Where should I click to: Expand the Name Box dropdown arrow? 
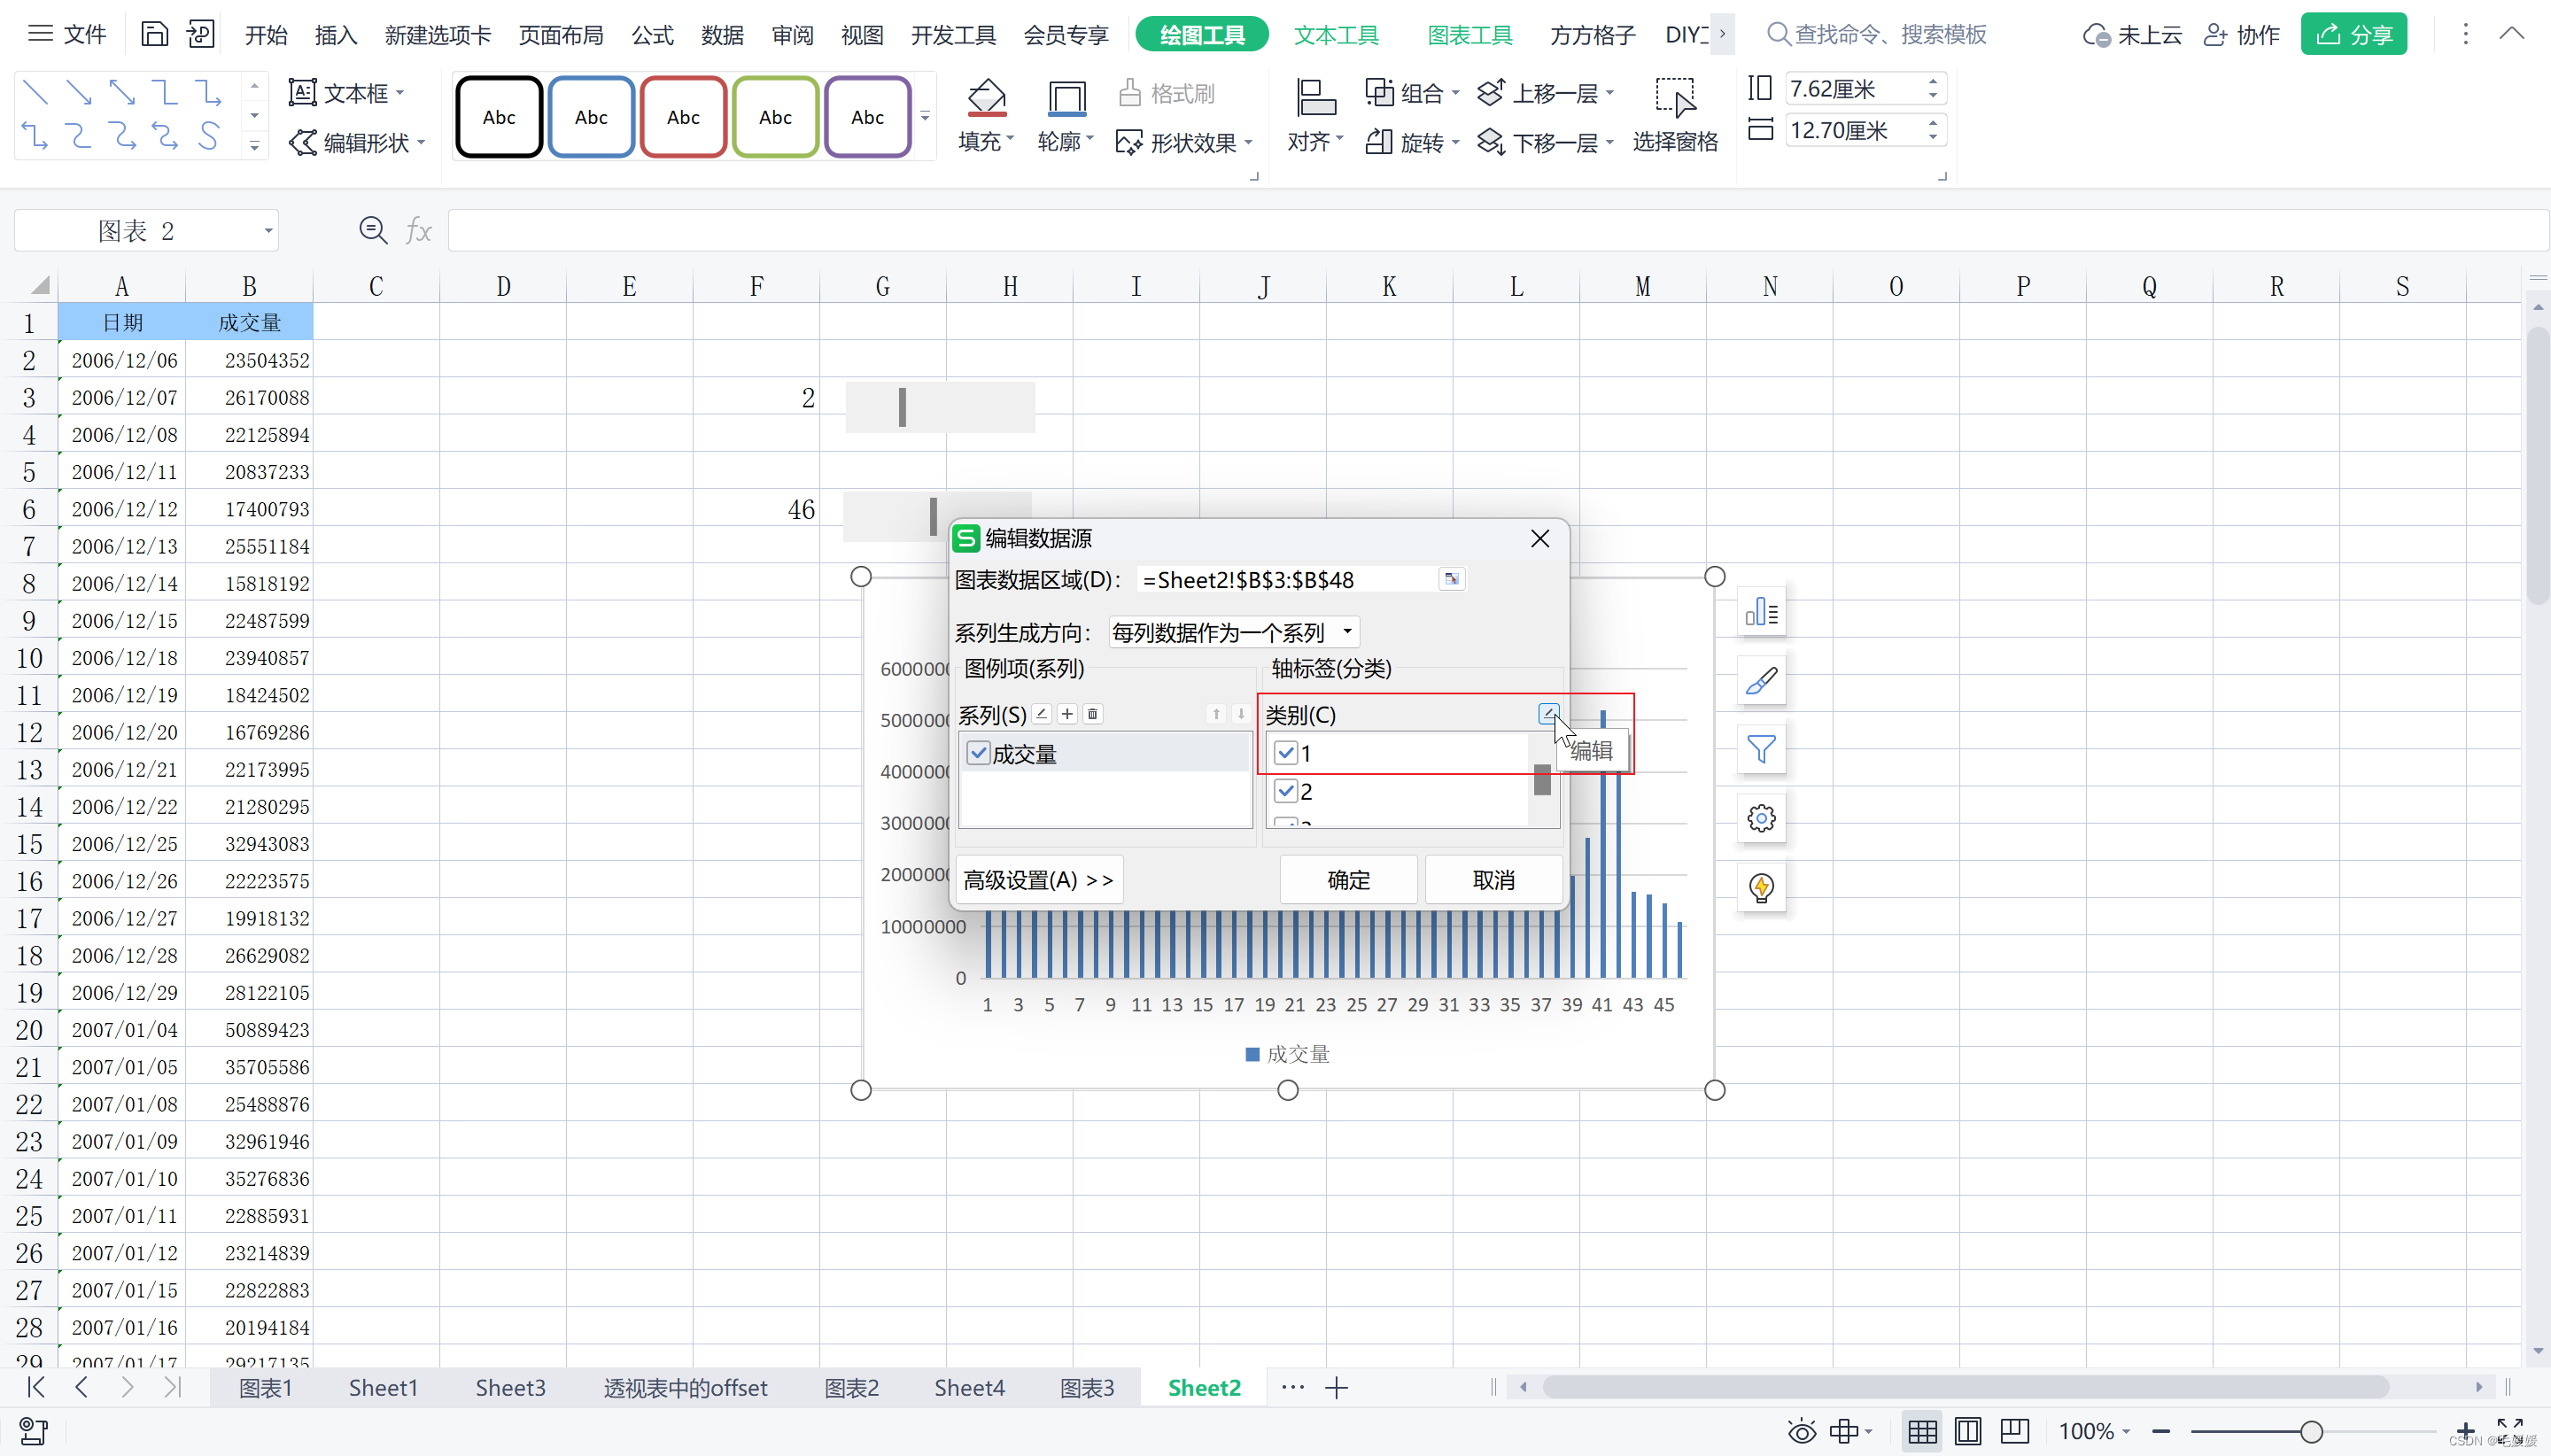pyautogui.click(x=268, y=231)
